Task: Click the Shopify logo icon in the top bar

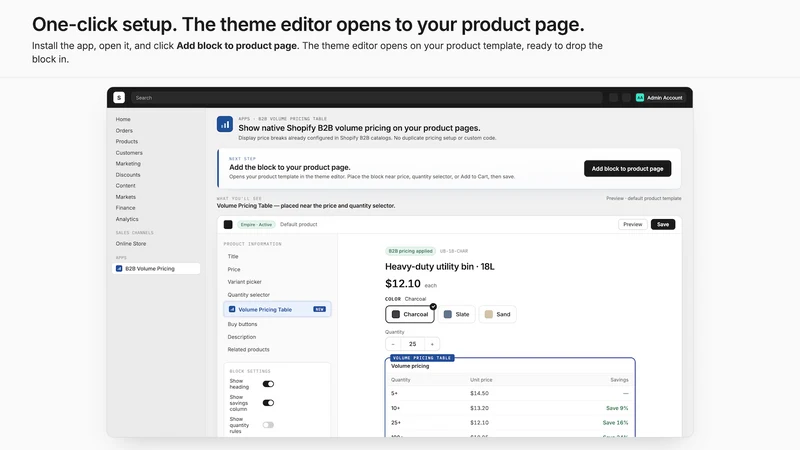Action: 119,97
